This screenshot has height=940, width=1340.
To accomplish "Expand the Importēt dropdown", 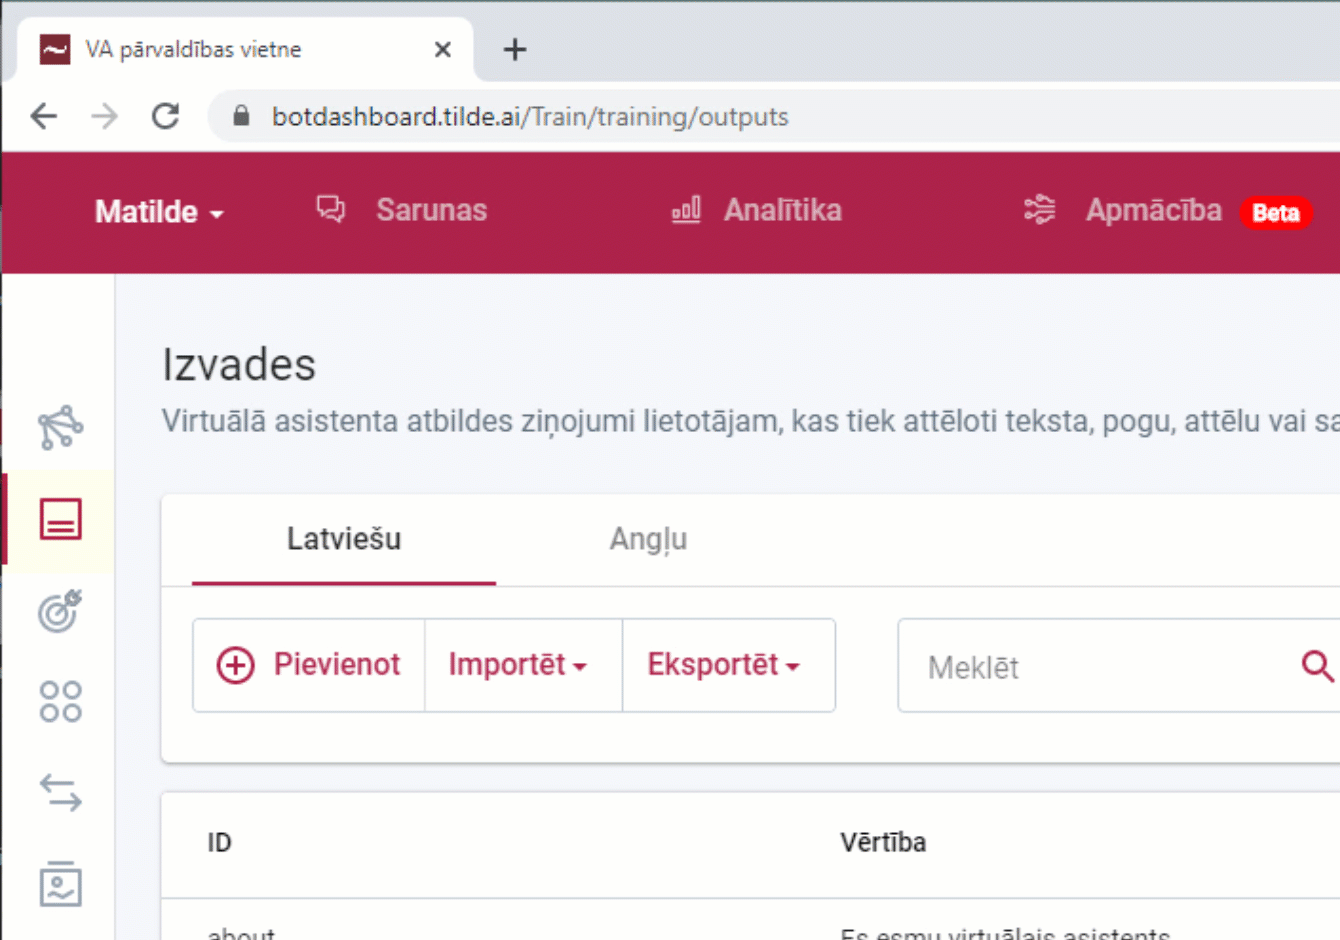I will (x=521, y=664).
